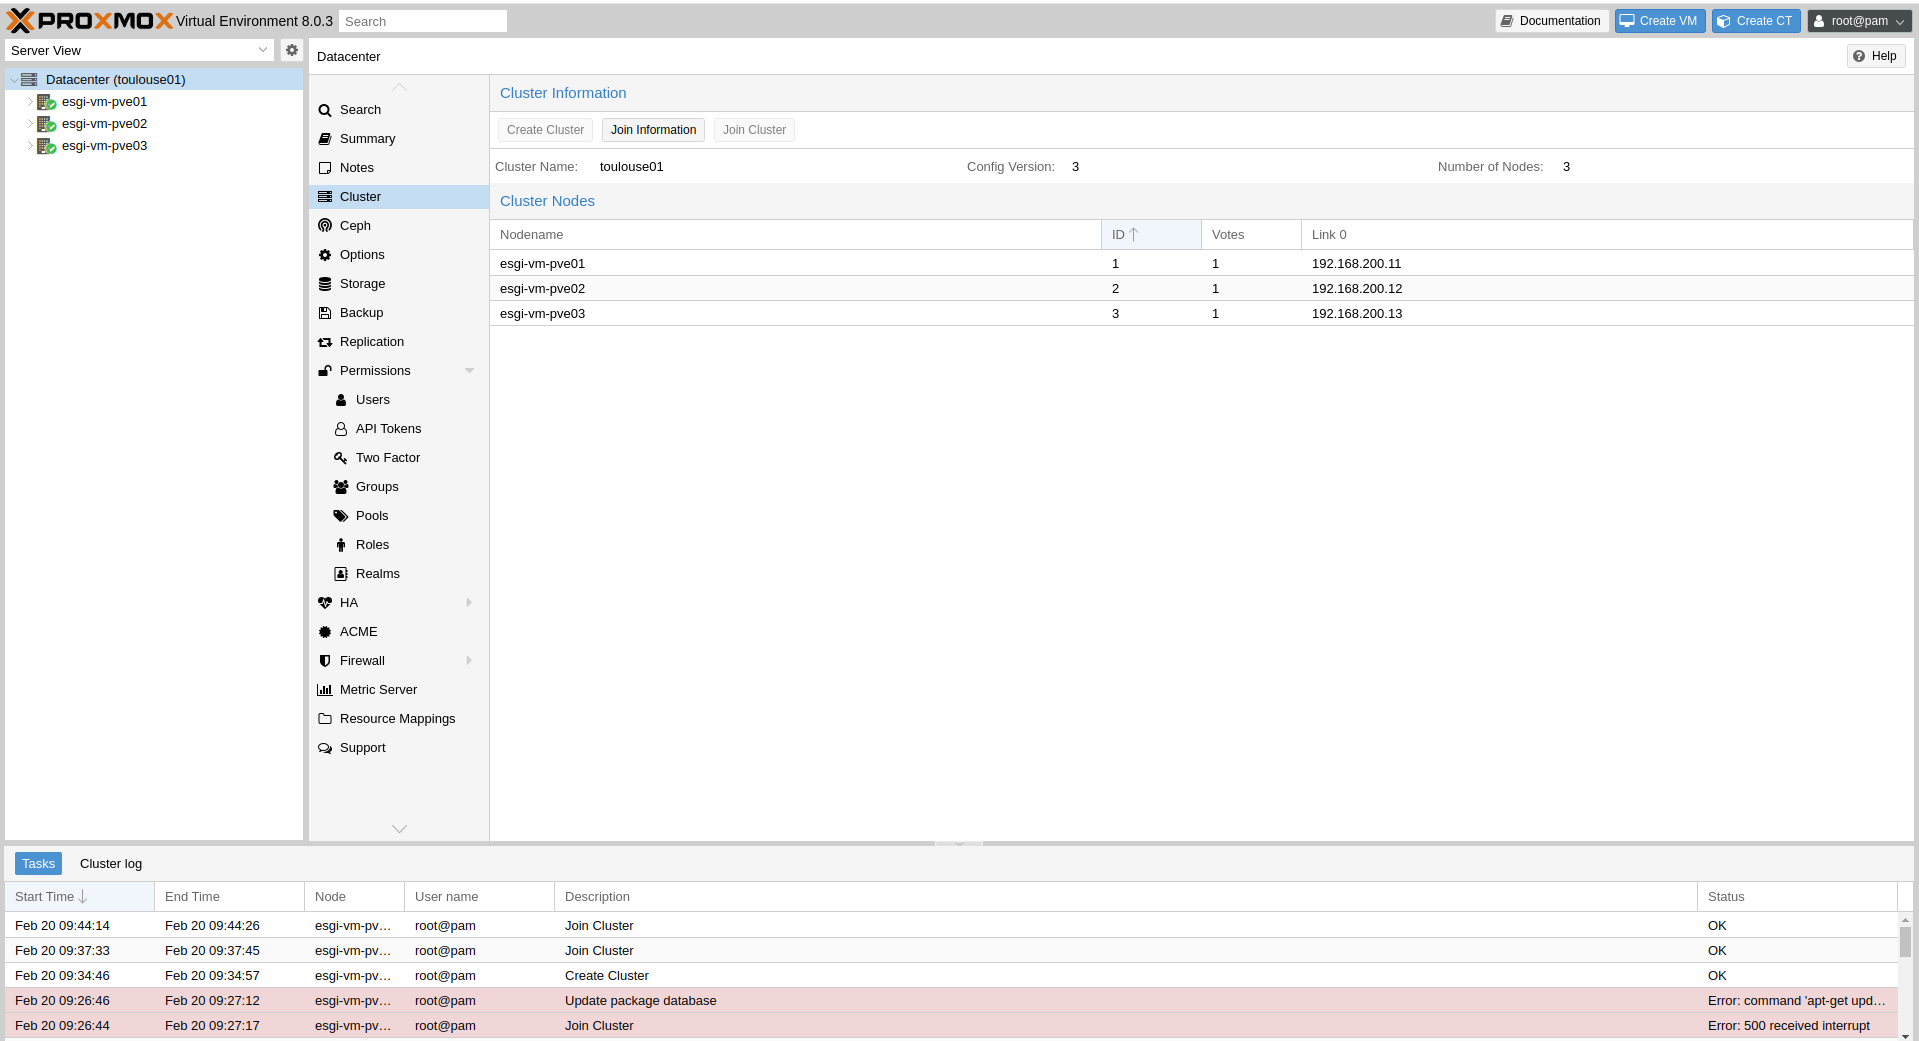The height and width of the screenshot is (1041, 1919).
Task: Click the Support chat icon
Action: pyautogui.click(x=325, y=748)
